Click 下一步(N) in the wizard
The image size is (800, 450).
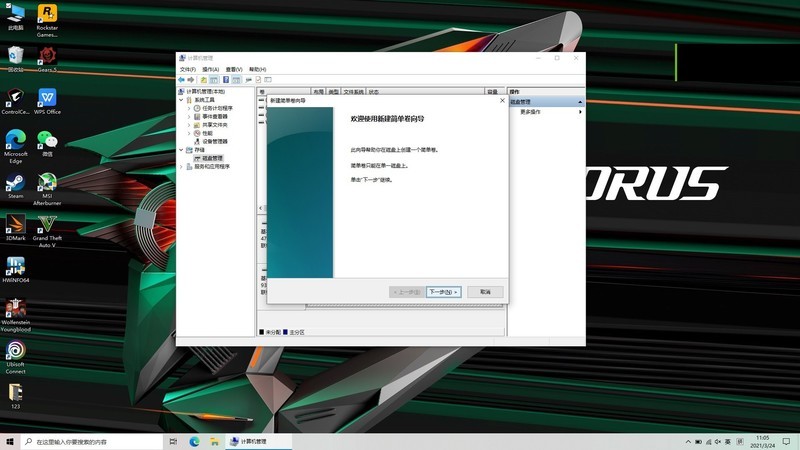pos(443,292)
